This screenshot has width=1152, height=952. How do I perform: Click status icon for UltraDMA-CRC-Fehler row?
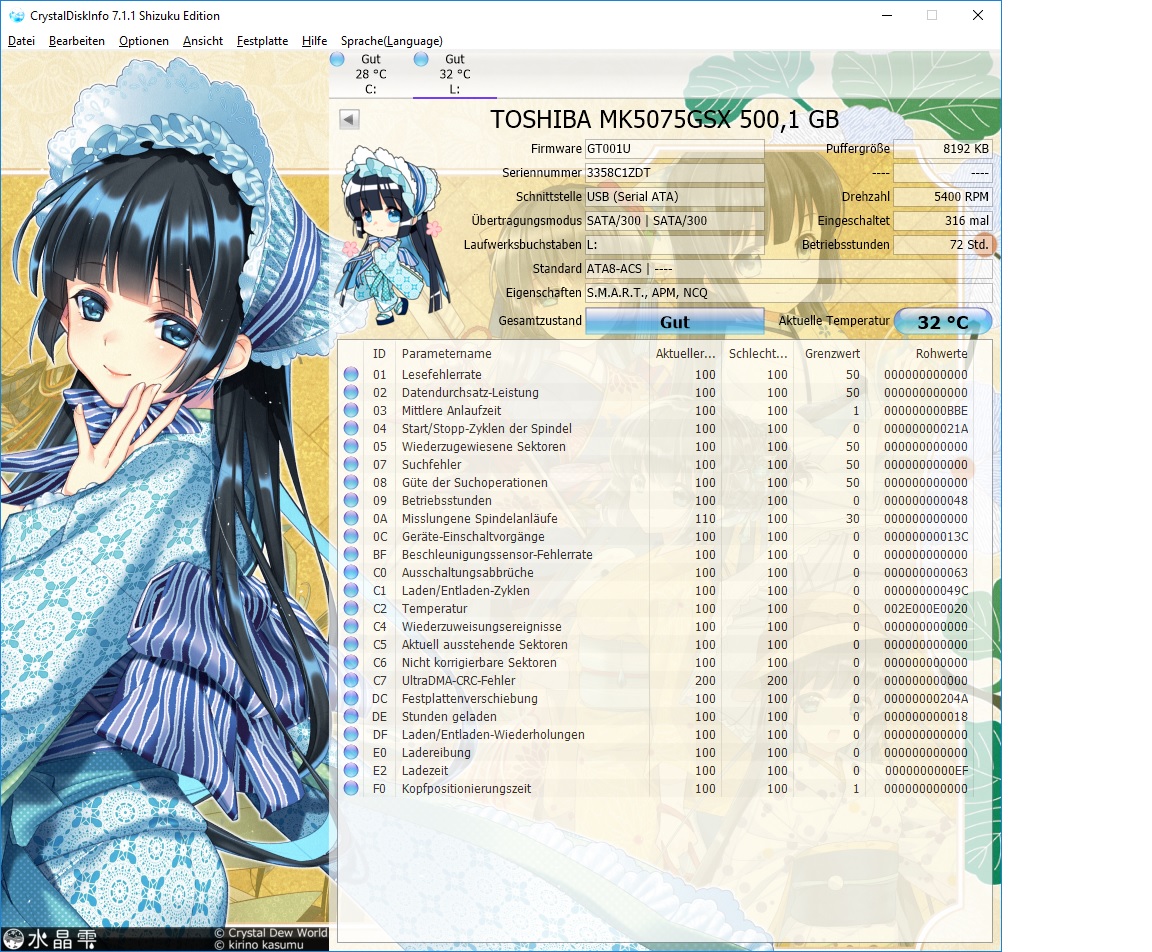(351, 680)
